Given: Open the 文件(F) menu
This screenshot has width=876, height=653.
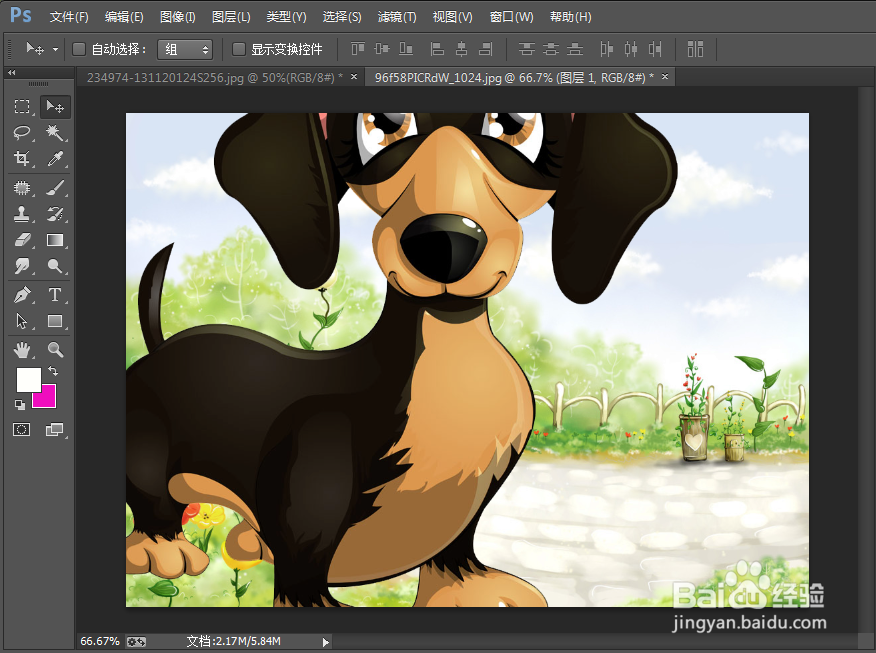Looking at the screenshot, I should pyautogui.click(x=69, y=17).
